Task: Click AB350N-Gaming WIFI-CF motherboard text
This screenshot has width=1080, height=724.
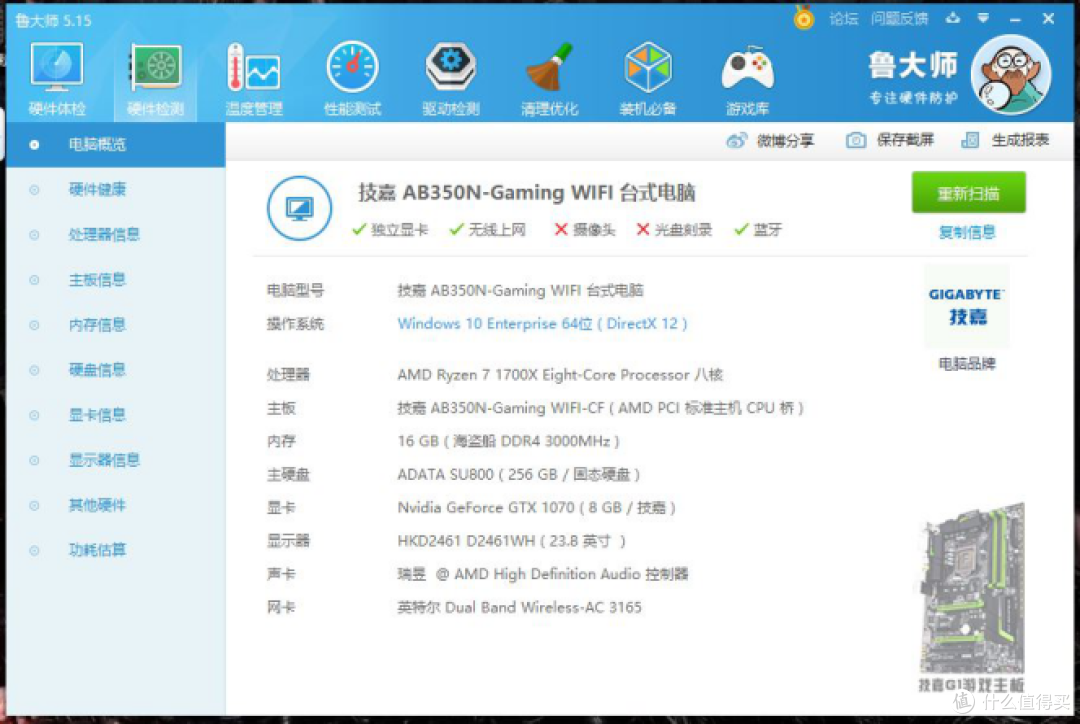Action: coord(600,408)
